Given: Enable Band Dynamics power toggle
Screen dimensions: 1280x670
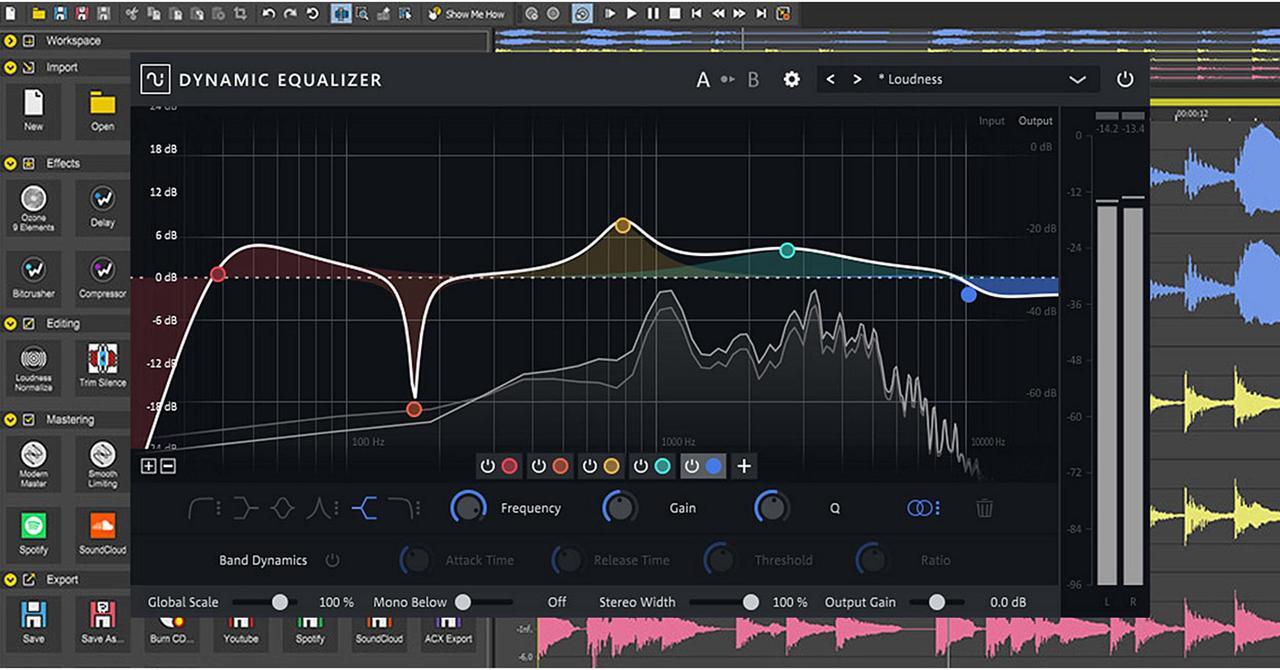Looking at the screenshot, I should (332, 560).
